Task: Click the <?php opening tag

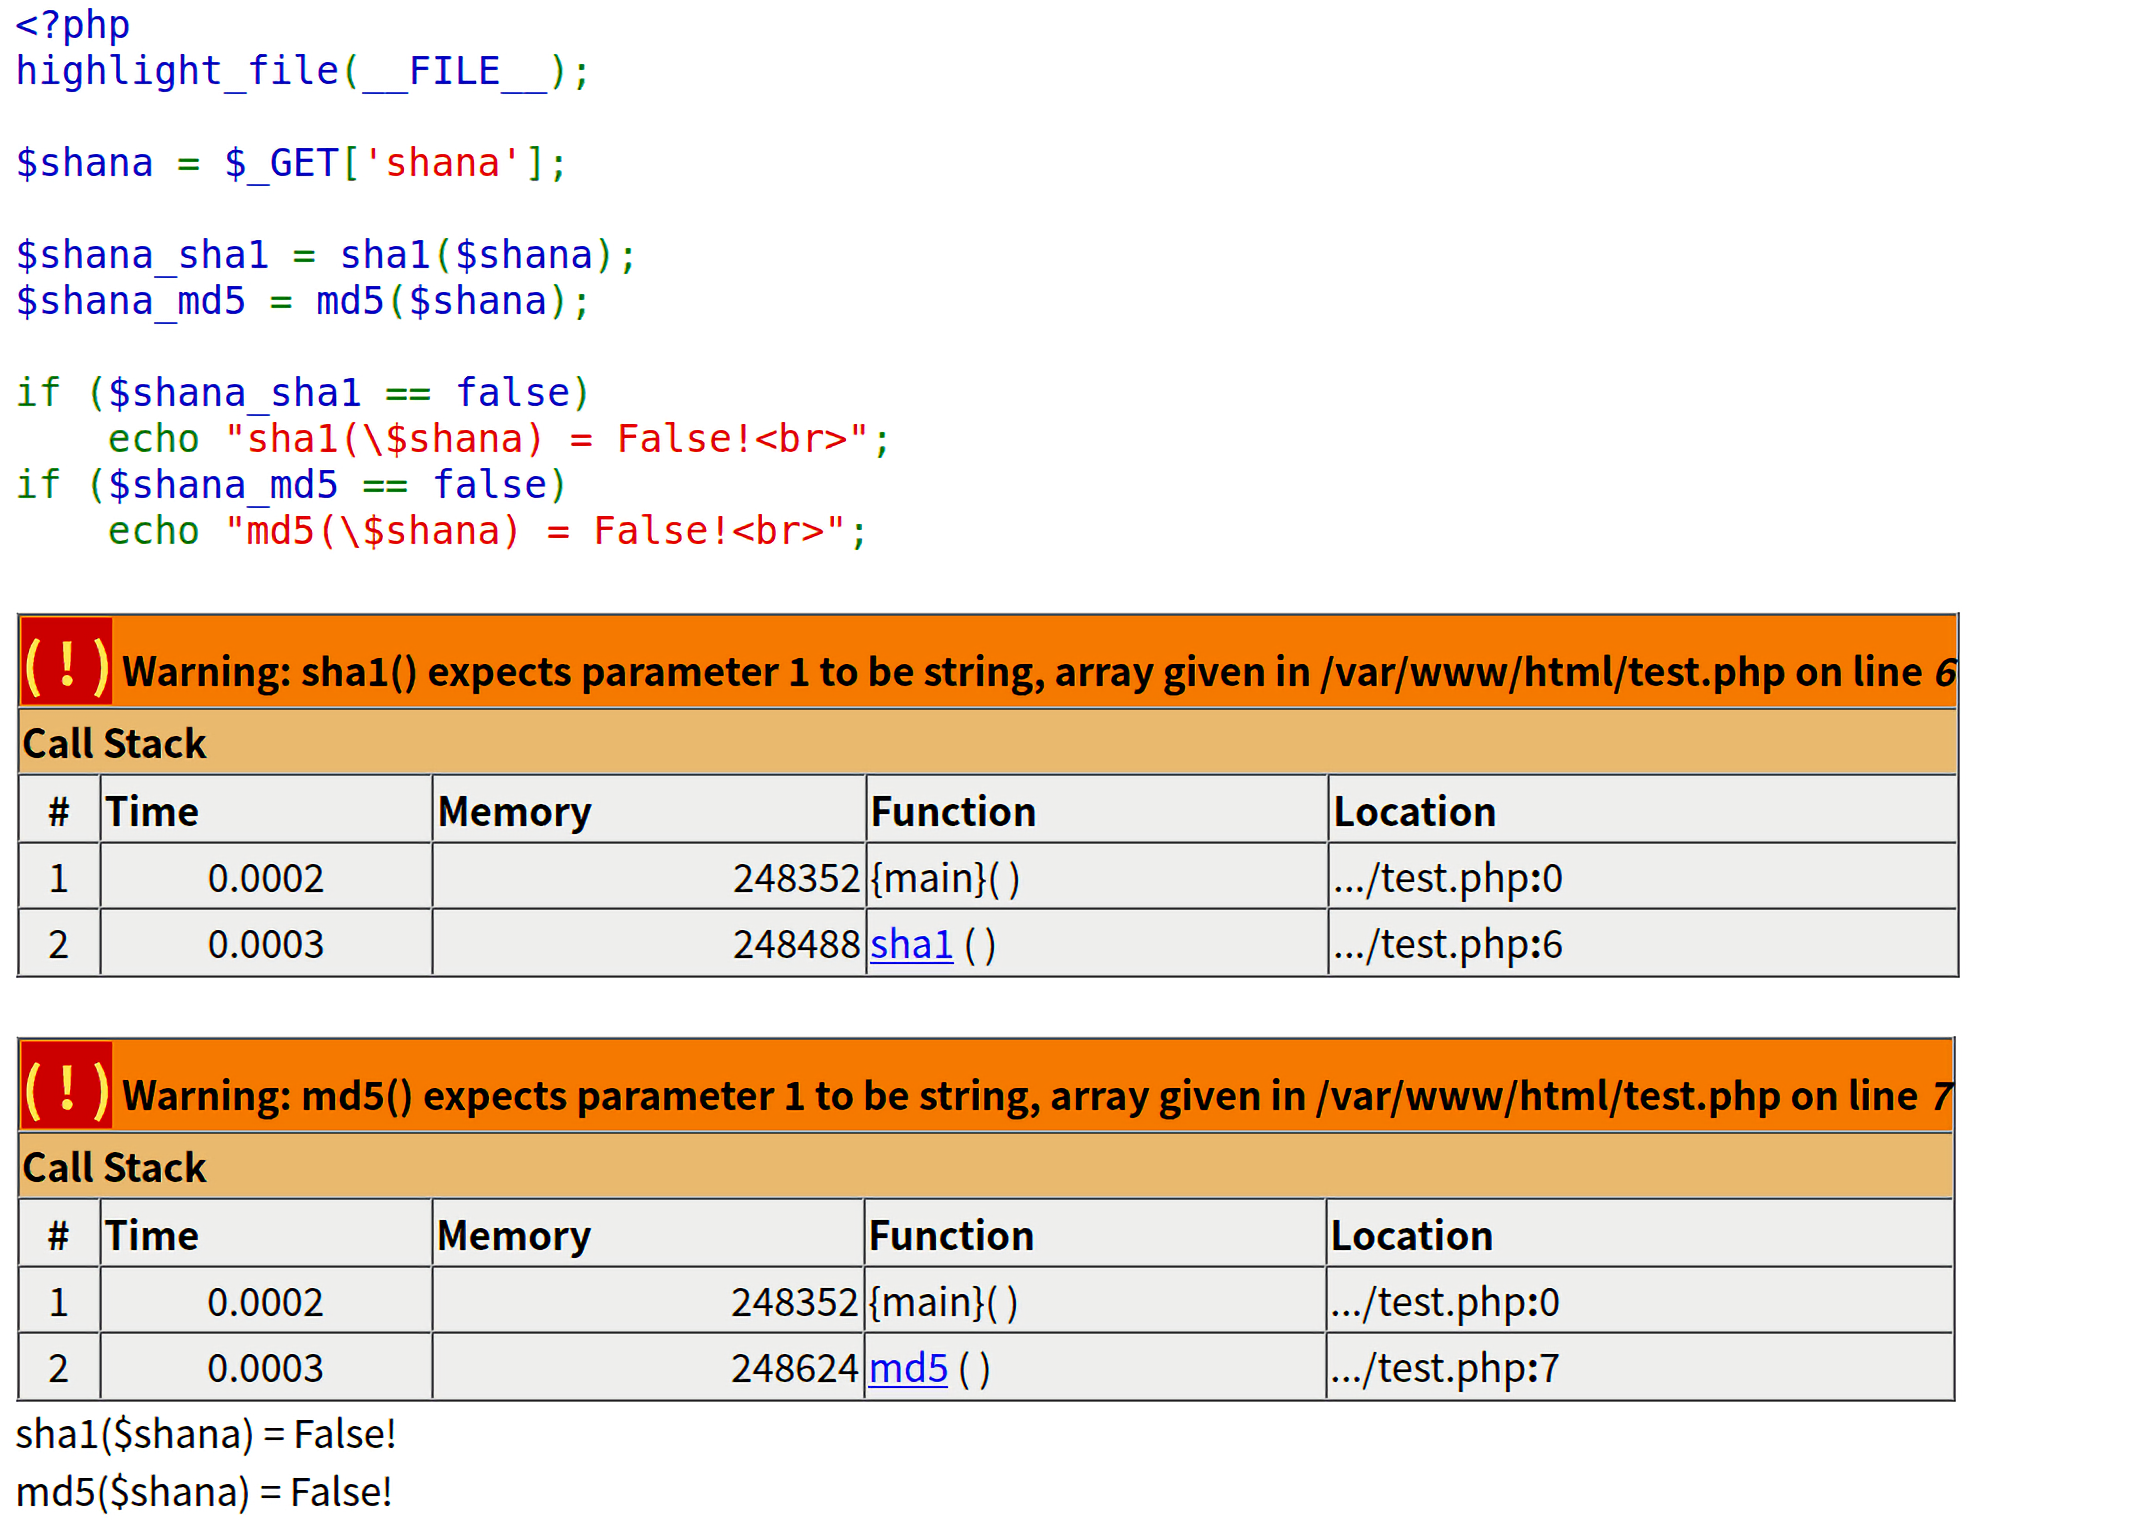Action: point(73,25)
